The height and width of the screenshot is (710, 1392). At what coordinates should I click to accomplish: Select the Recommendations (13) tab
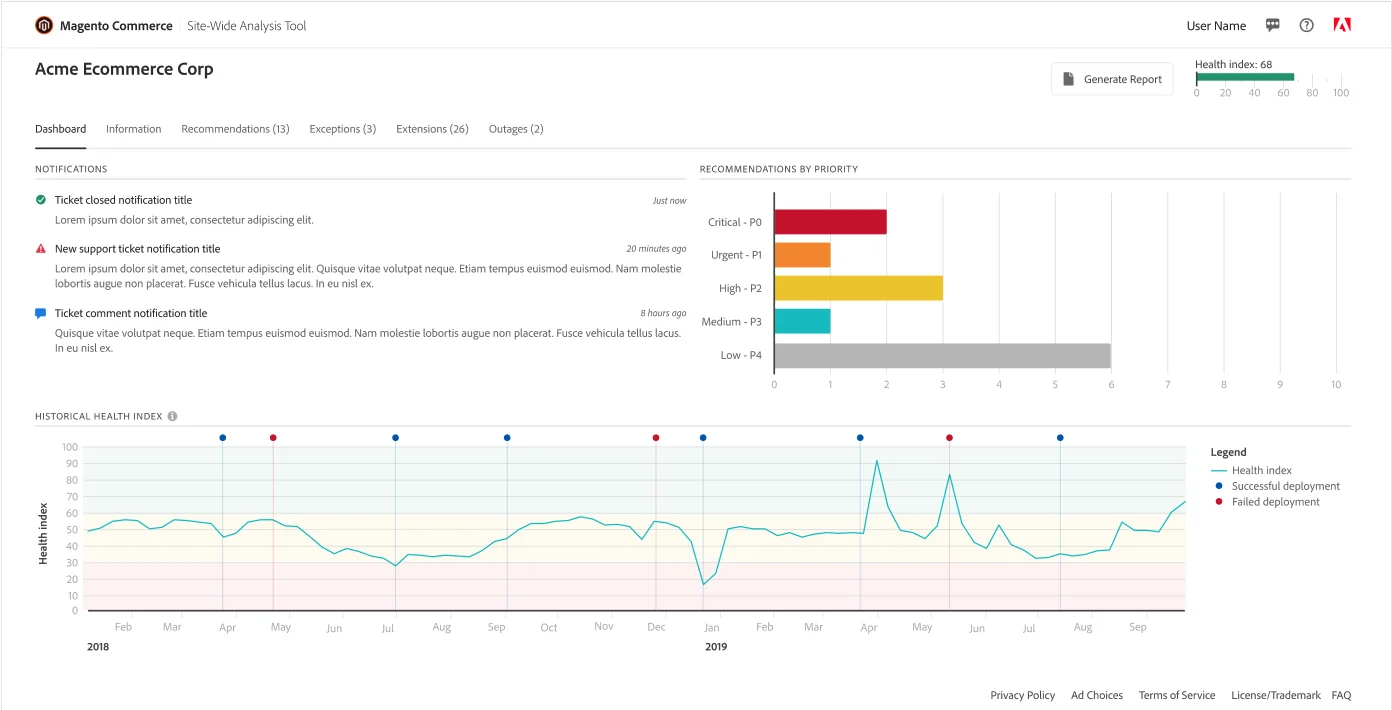coord(235,128)
